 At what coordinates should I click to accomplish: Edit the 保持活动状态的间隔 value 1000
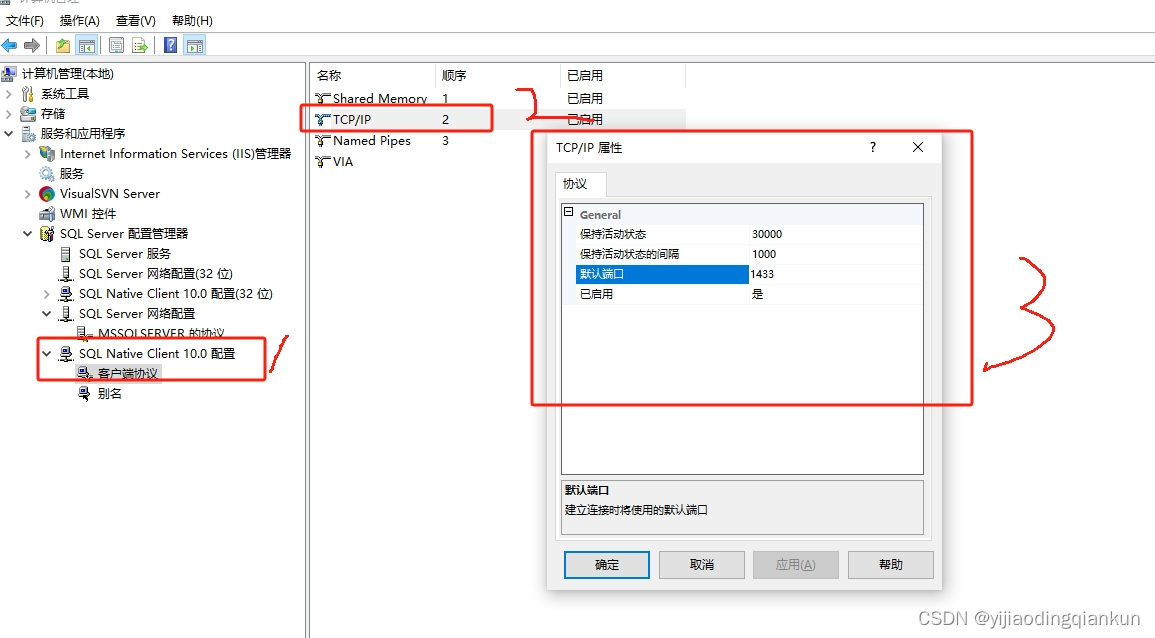tap(835, 254)
